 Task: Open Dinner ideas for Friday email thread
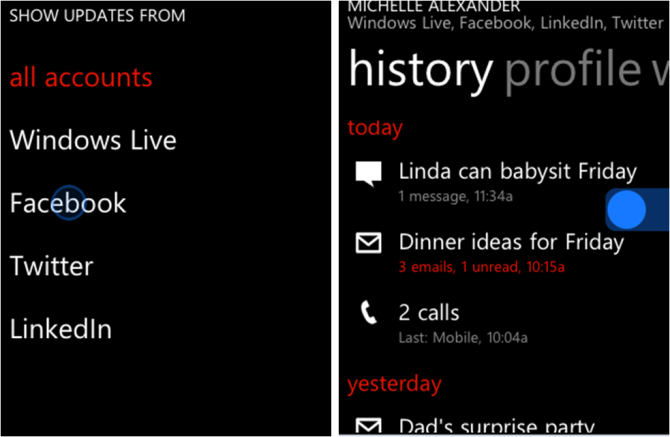pyautogui.click(x=511, y=242)
